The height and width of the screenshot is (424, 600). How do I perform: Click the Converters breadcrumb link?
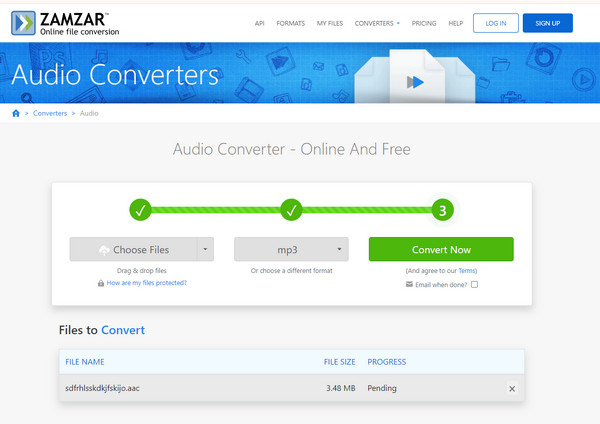click(50, 113)
